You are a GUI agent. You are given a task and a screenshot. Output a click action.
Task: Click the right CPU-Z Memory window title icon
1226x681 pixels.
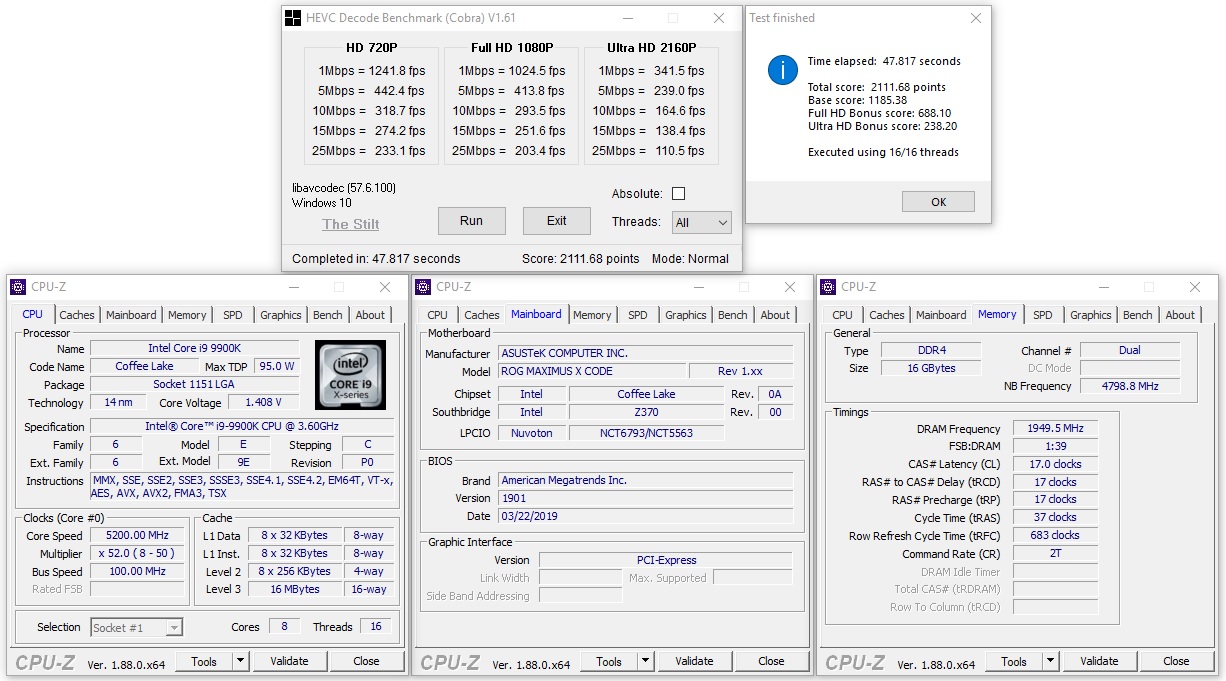[828, 287]
